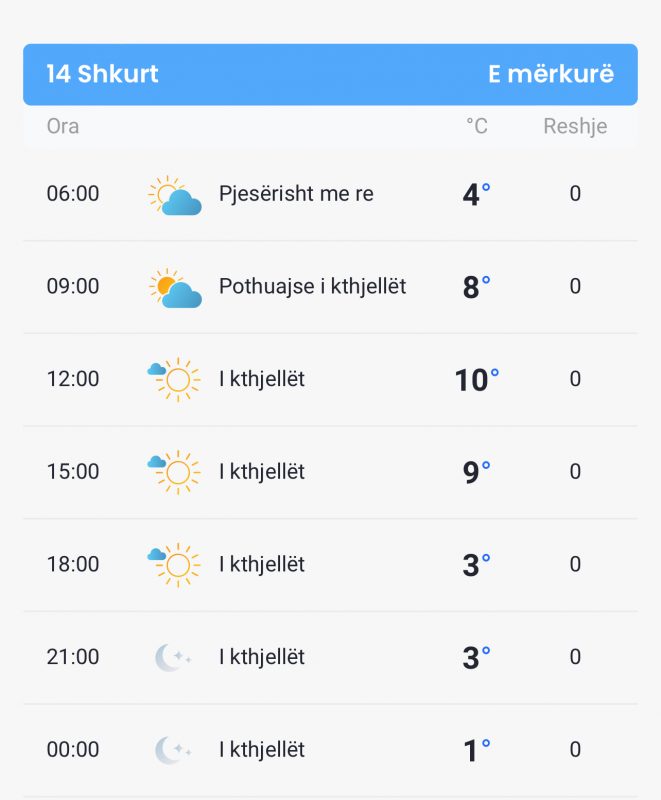Click the sun icon at 18:00
661x800 pixels.
click(x=174, y=565)
